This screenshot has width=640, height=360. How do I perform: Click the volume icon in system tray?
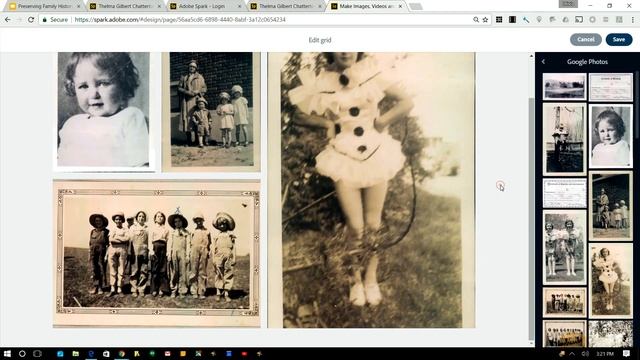[585, 353]
